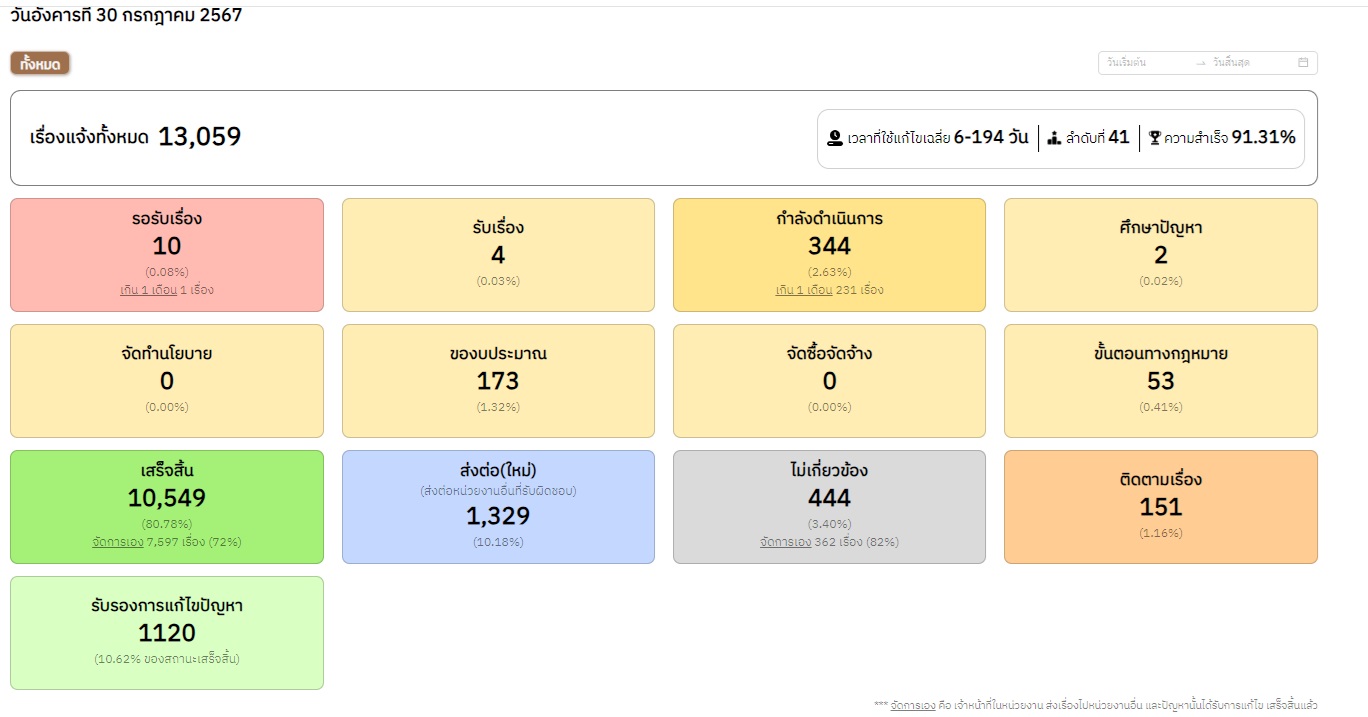Screen dimensions: 1368x717
Task: Open the green เสร็จสิ้น status card
Action: coord(167,506)
